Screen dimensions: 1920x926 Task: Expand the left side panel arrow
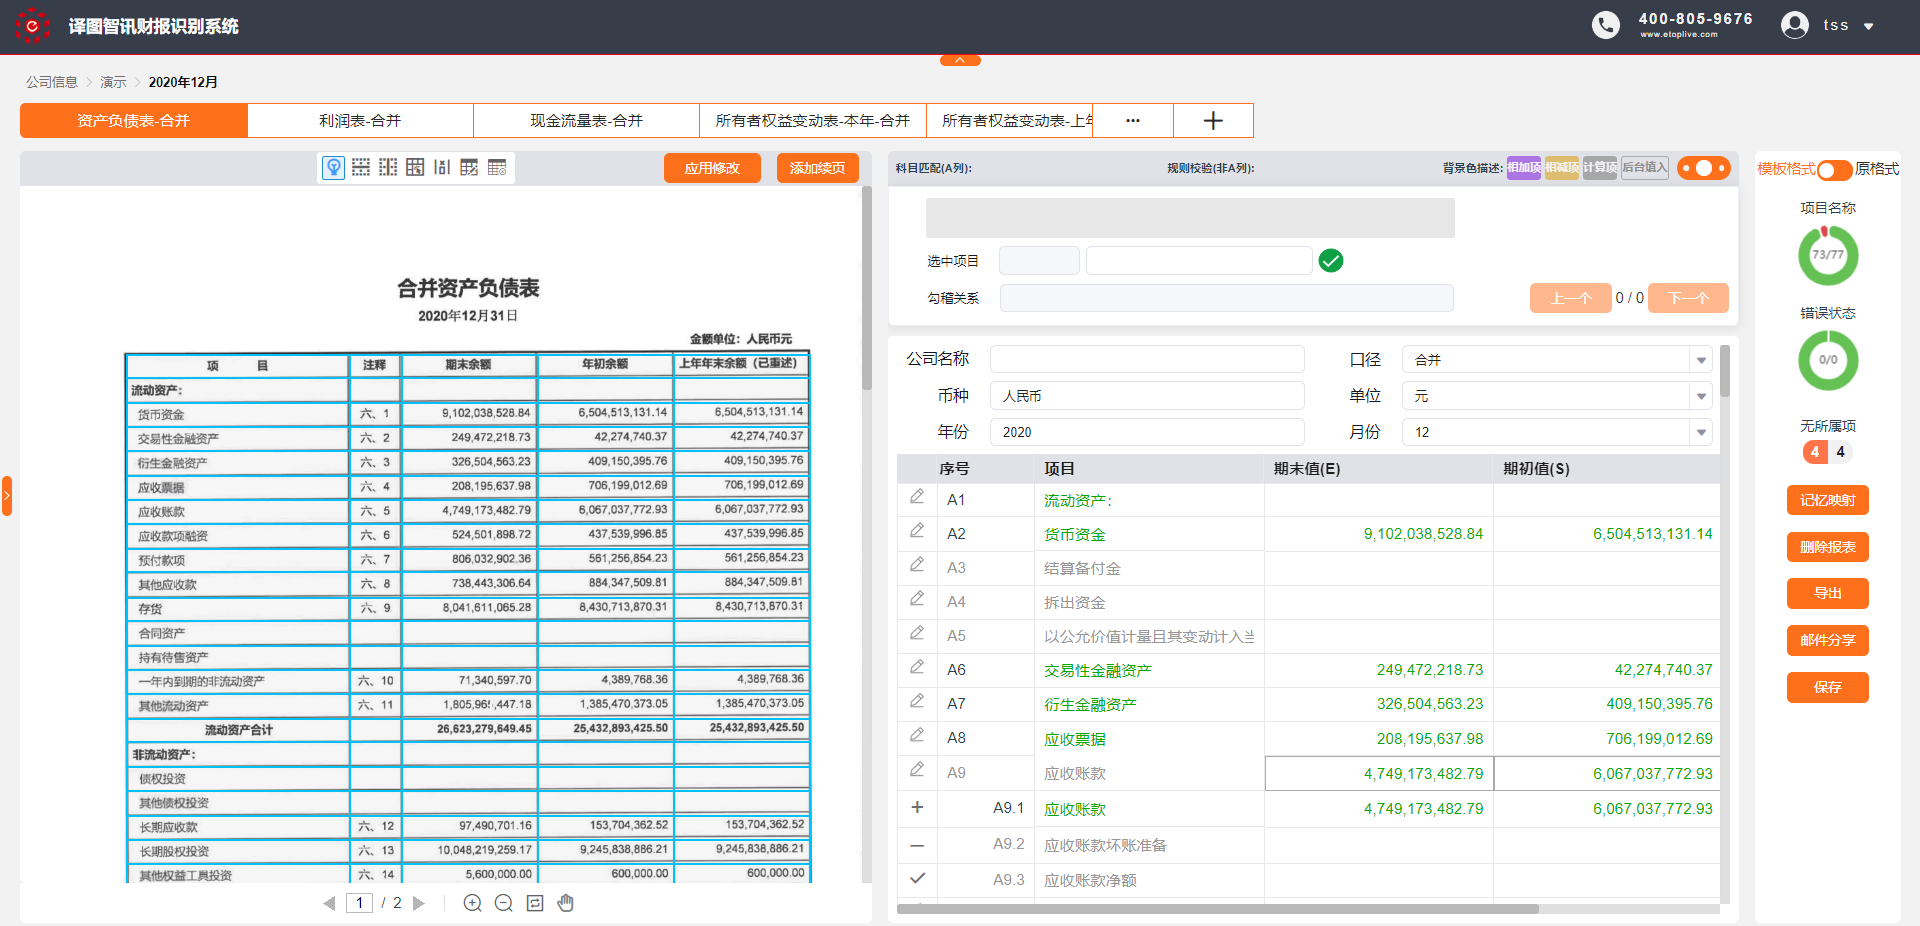pos(6,495)
